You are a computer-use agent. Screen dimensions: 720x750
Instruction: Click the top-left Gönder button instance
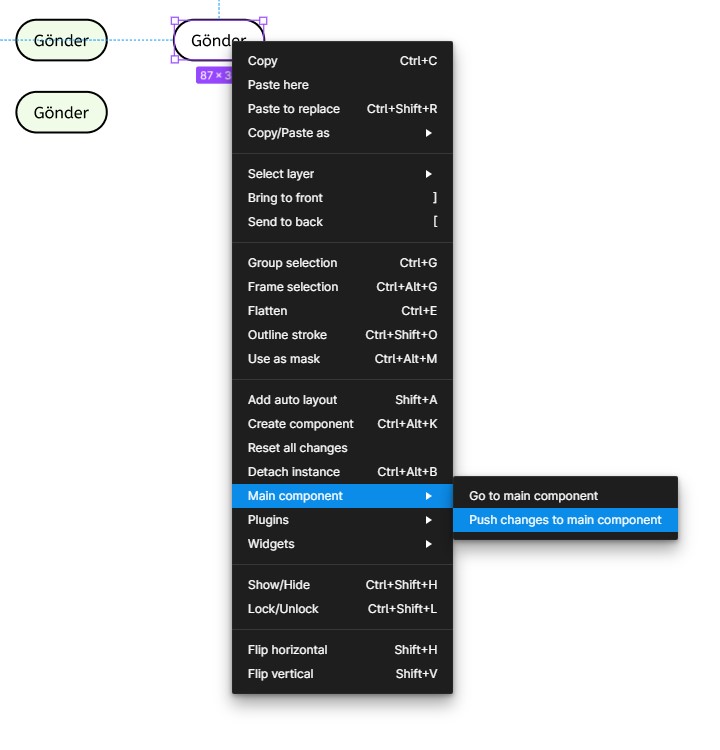point(61,41)
